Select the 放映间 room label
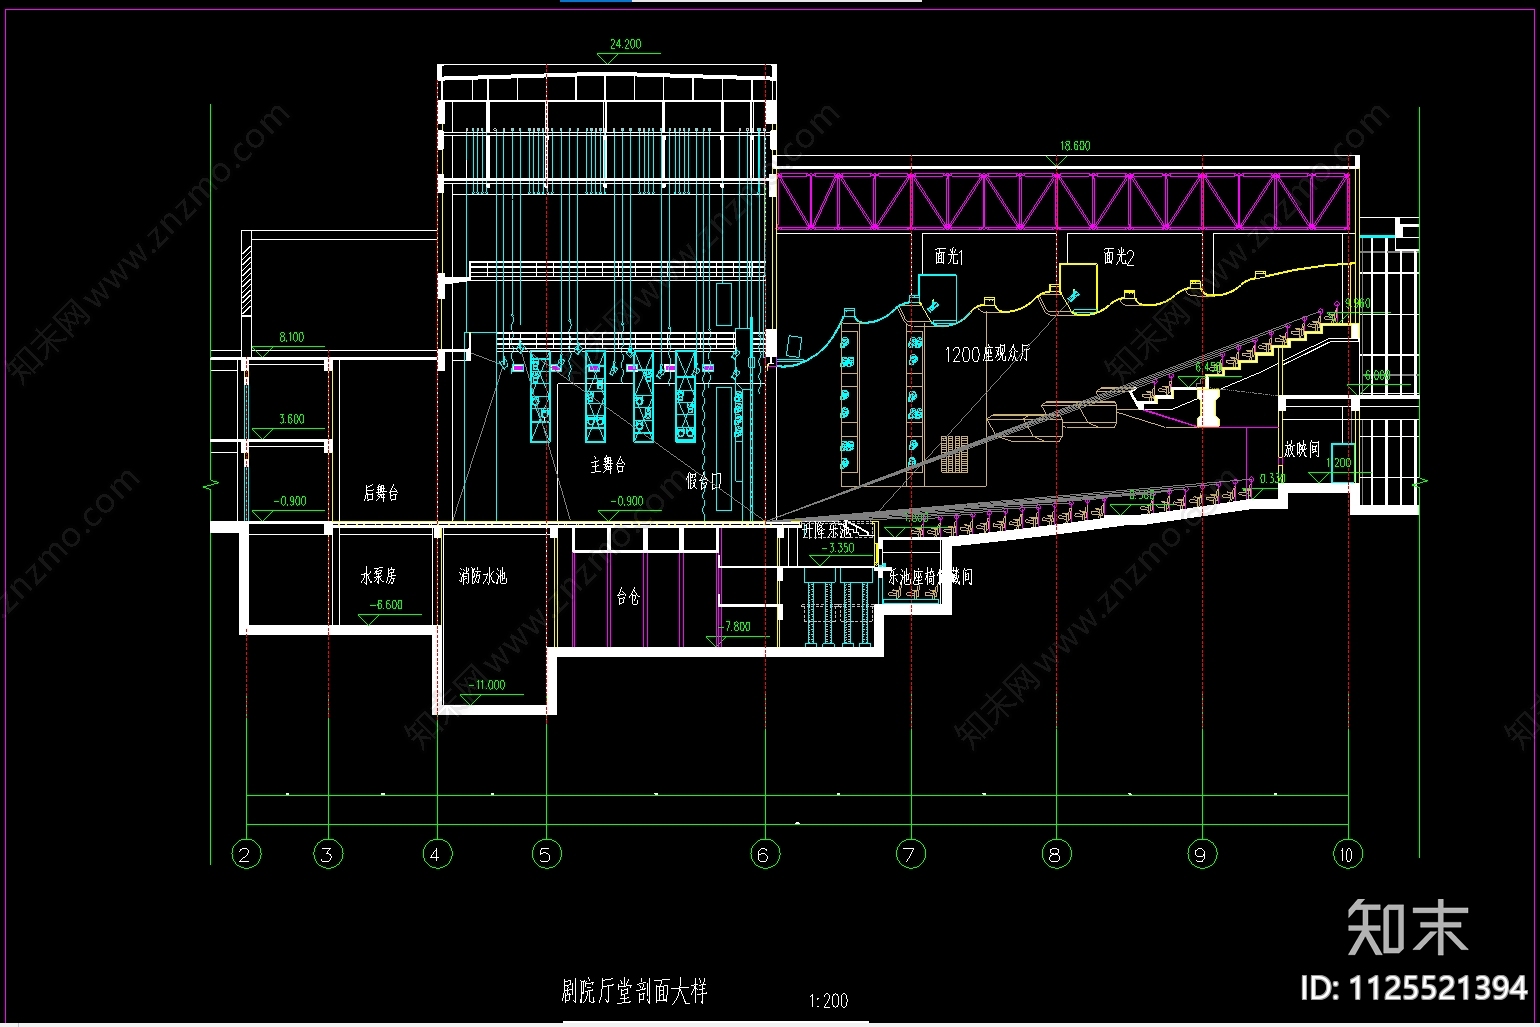Viewport: 1540px width, 1027px height. [x=1302, y=449]
